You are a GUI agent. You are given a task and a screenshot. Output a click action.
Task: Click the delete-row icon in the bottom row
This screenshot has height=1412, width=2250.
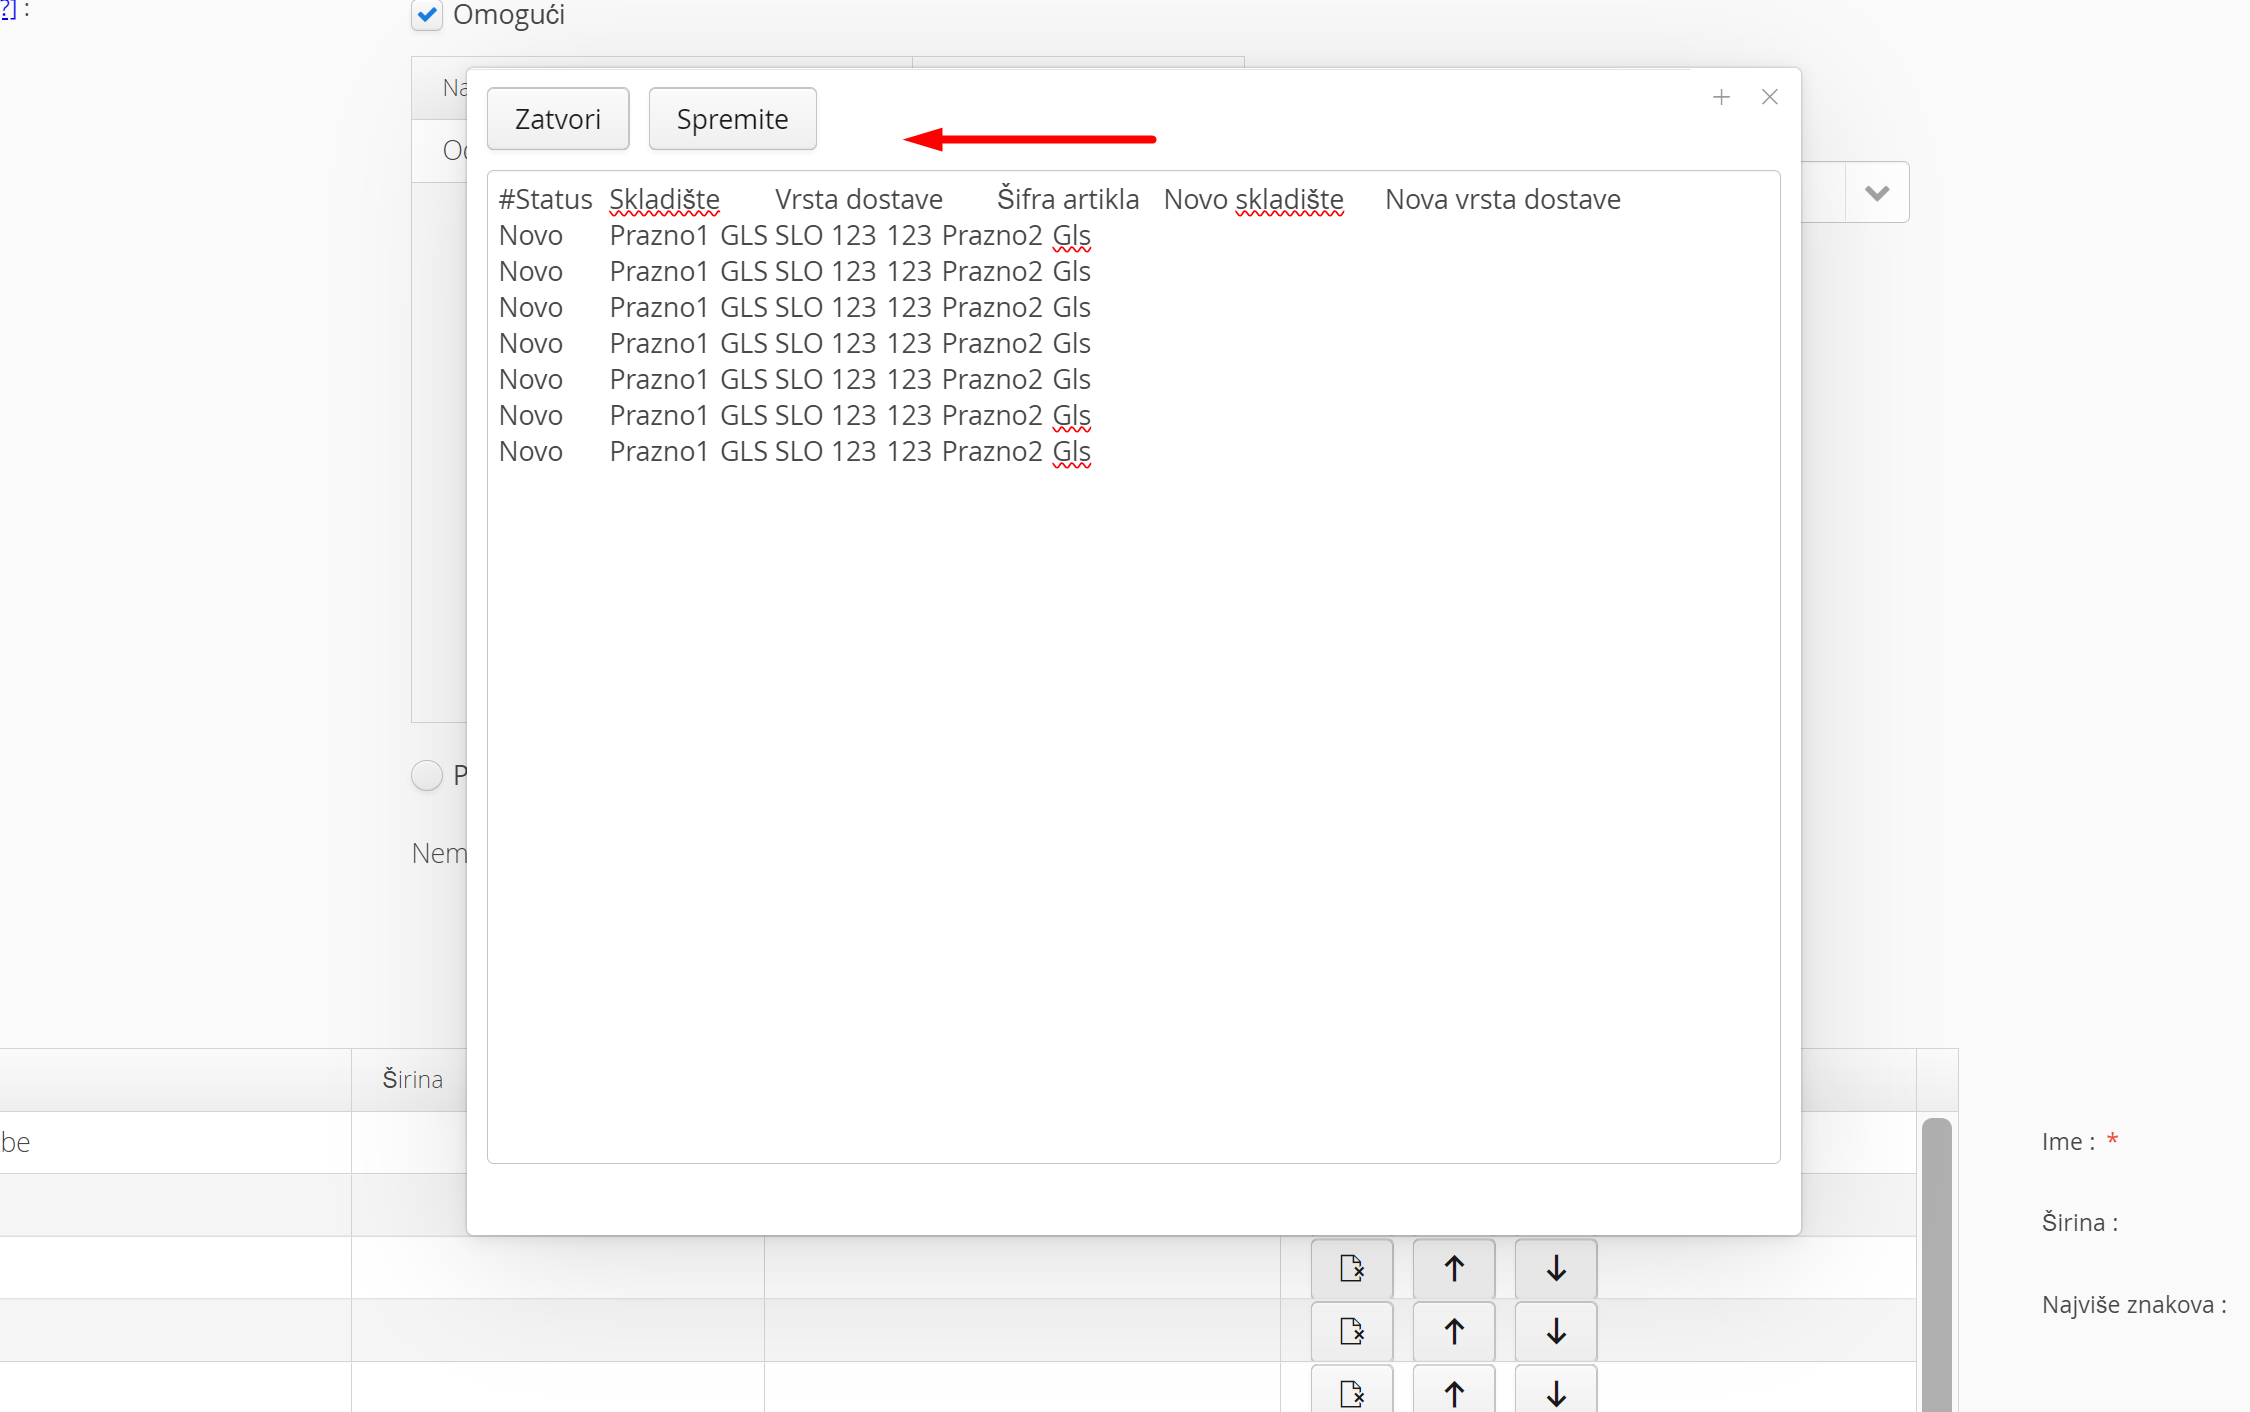(1351, 1392)
